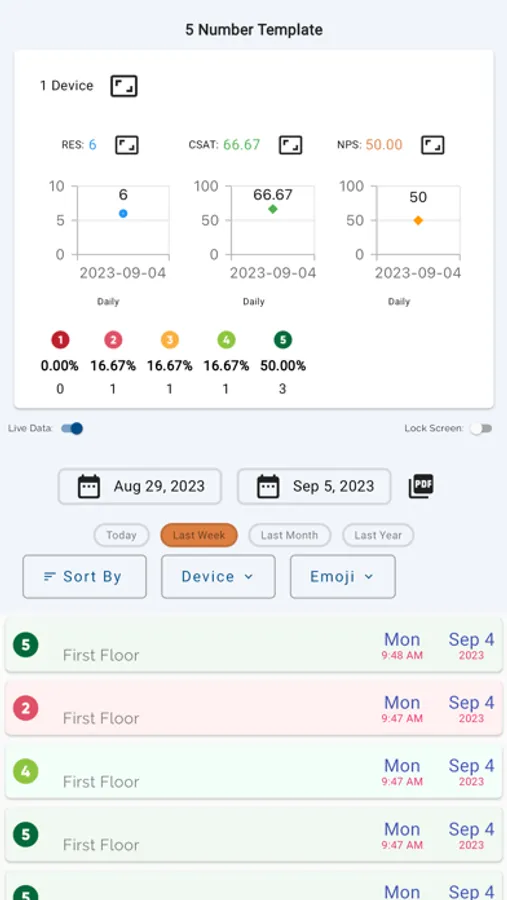
Task: Expand the CSAT chart fullscreen icon
Action: coord(291,145)
